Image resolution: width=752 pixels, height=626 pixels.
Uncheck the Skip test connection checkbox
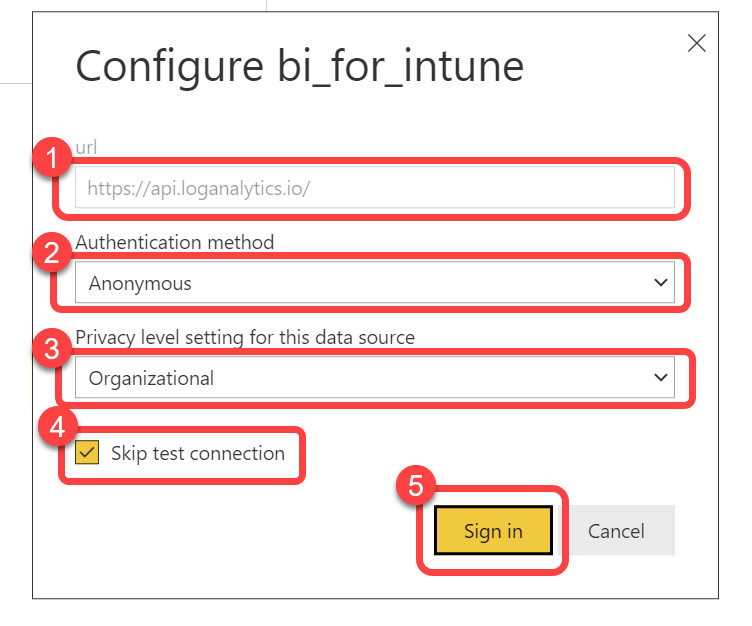[87, 453]
